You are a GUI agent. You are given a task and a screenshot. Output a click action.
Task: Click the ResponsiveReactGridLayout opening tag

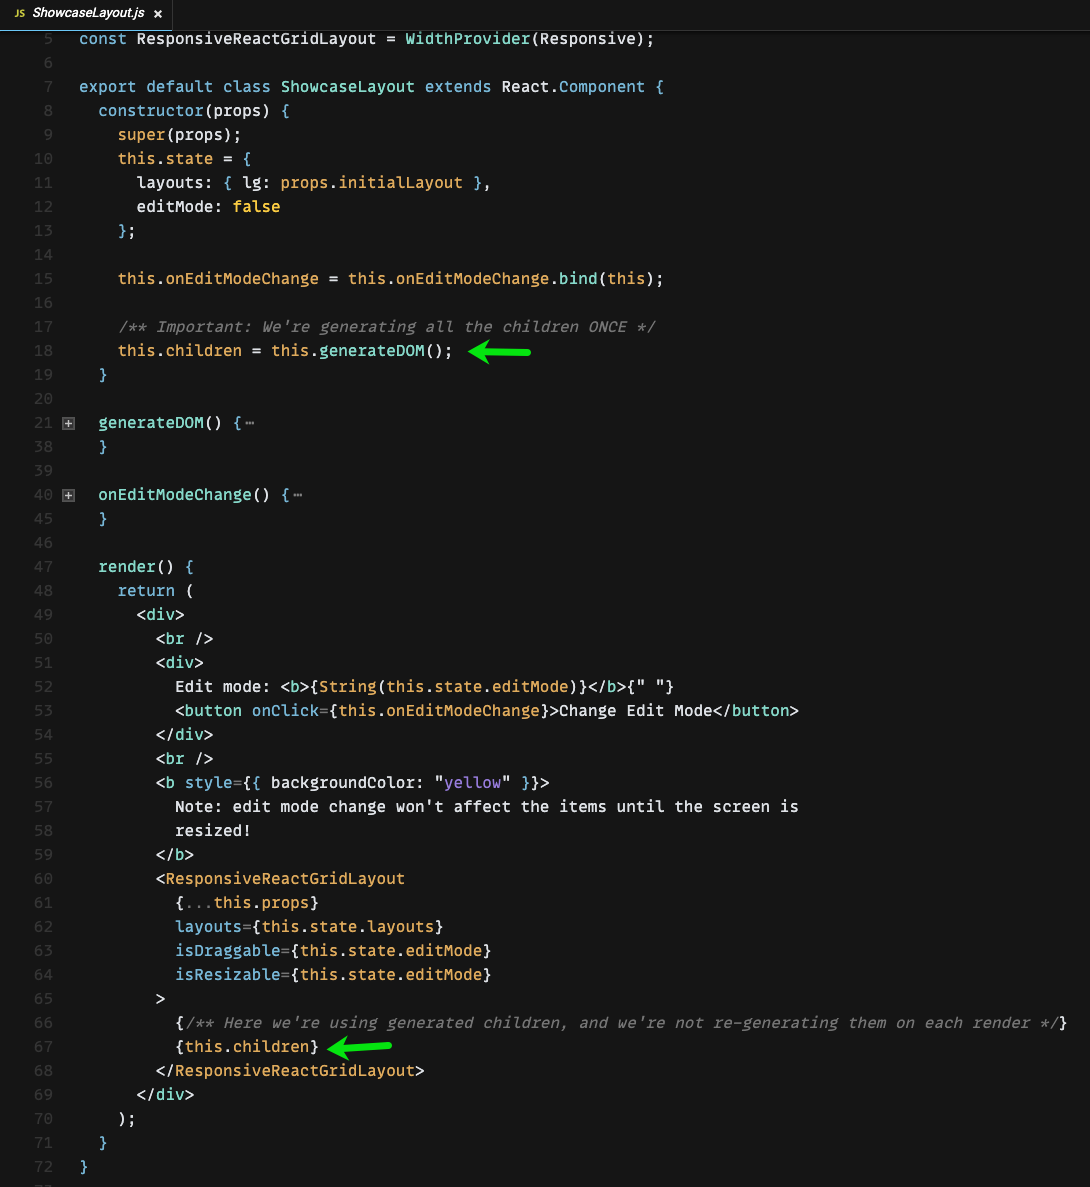point(280,878)
